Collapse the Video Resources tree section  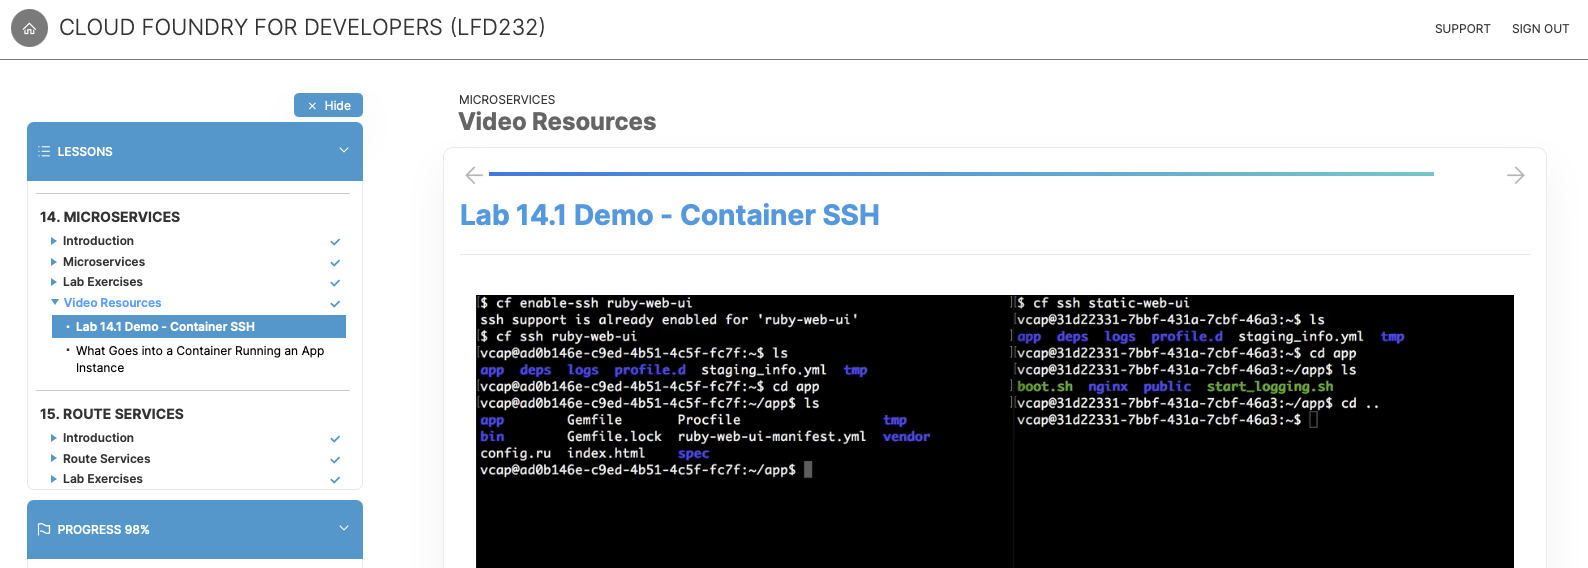click(x=55, y=302)
